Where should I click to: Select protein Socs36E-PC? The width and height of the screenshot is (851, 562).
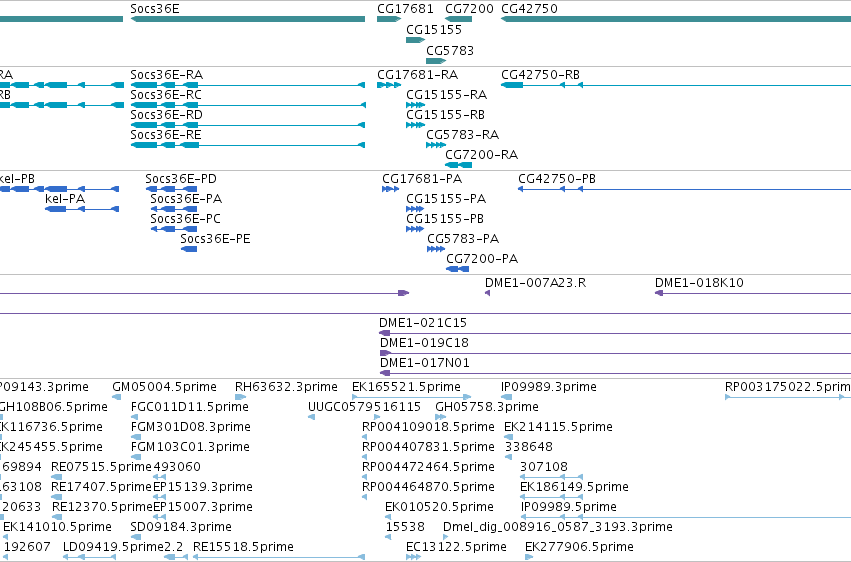(x=186, y=219)
